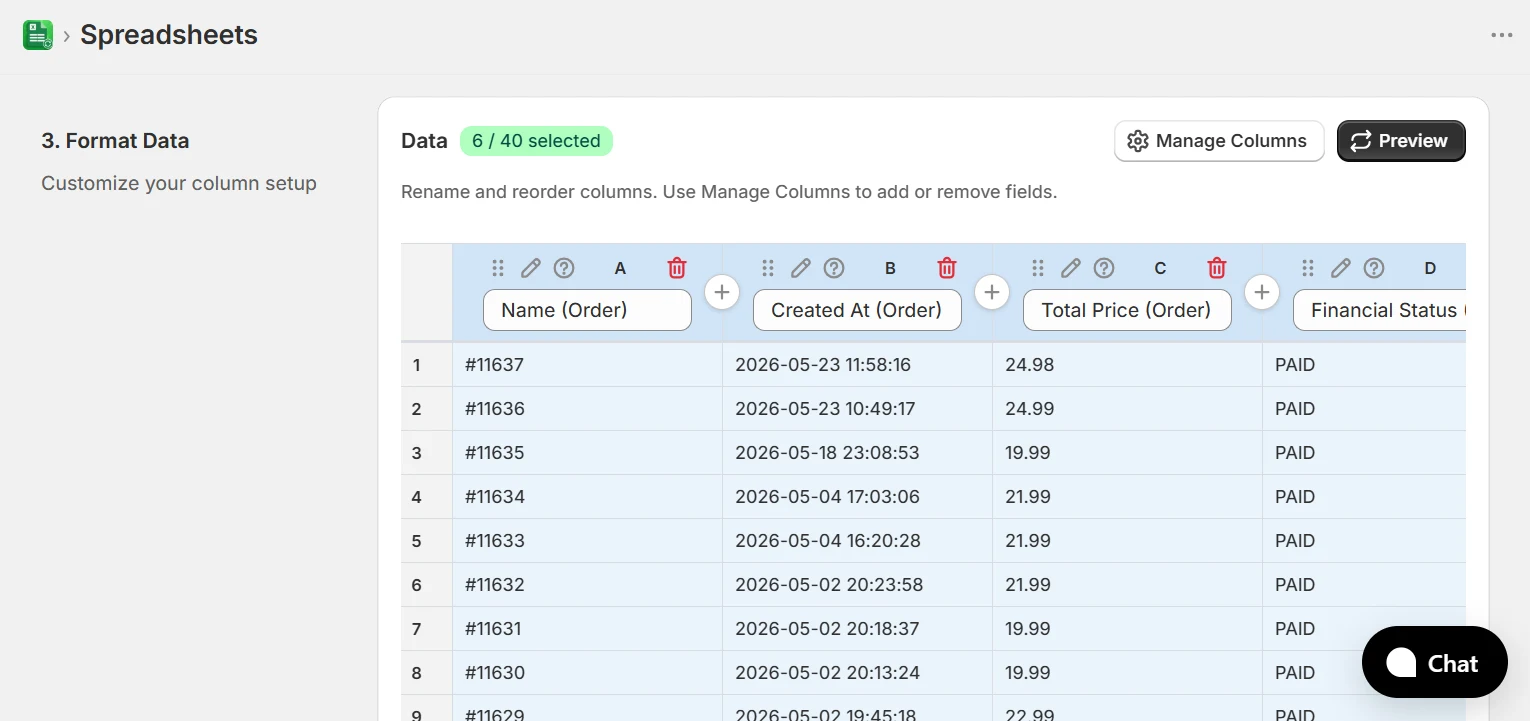Click the row number 1 header
Image resolution: width=1530 pixels, height=721 pixels.
(x=427, y=365)
